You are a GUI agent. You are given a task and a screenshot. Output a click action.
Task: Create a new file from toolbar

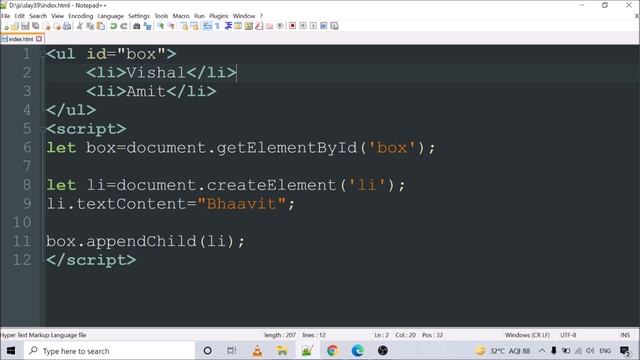(x=6, y=26)
